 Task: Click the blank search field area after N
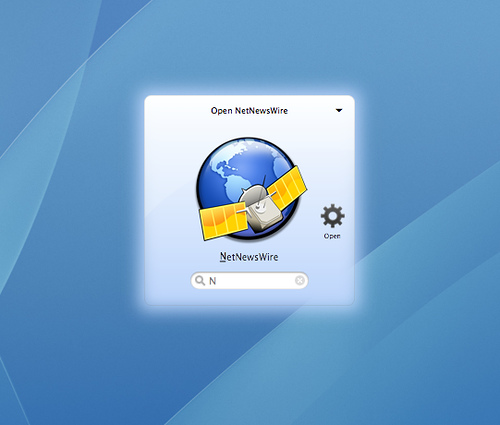255,281
